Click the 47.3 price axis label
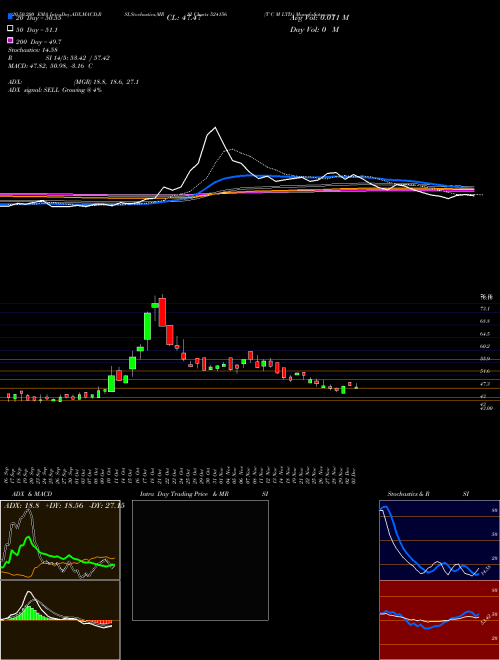The height and width of the screenshot is (660, 500). click(484, 384)
